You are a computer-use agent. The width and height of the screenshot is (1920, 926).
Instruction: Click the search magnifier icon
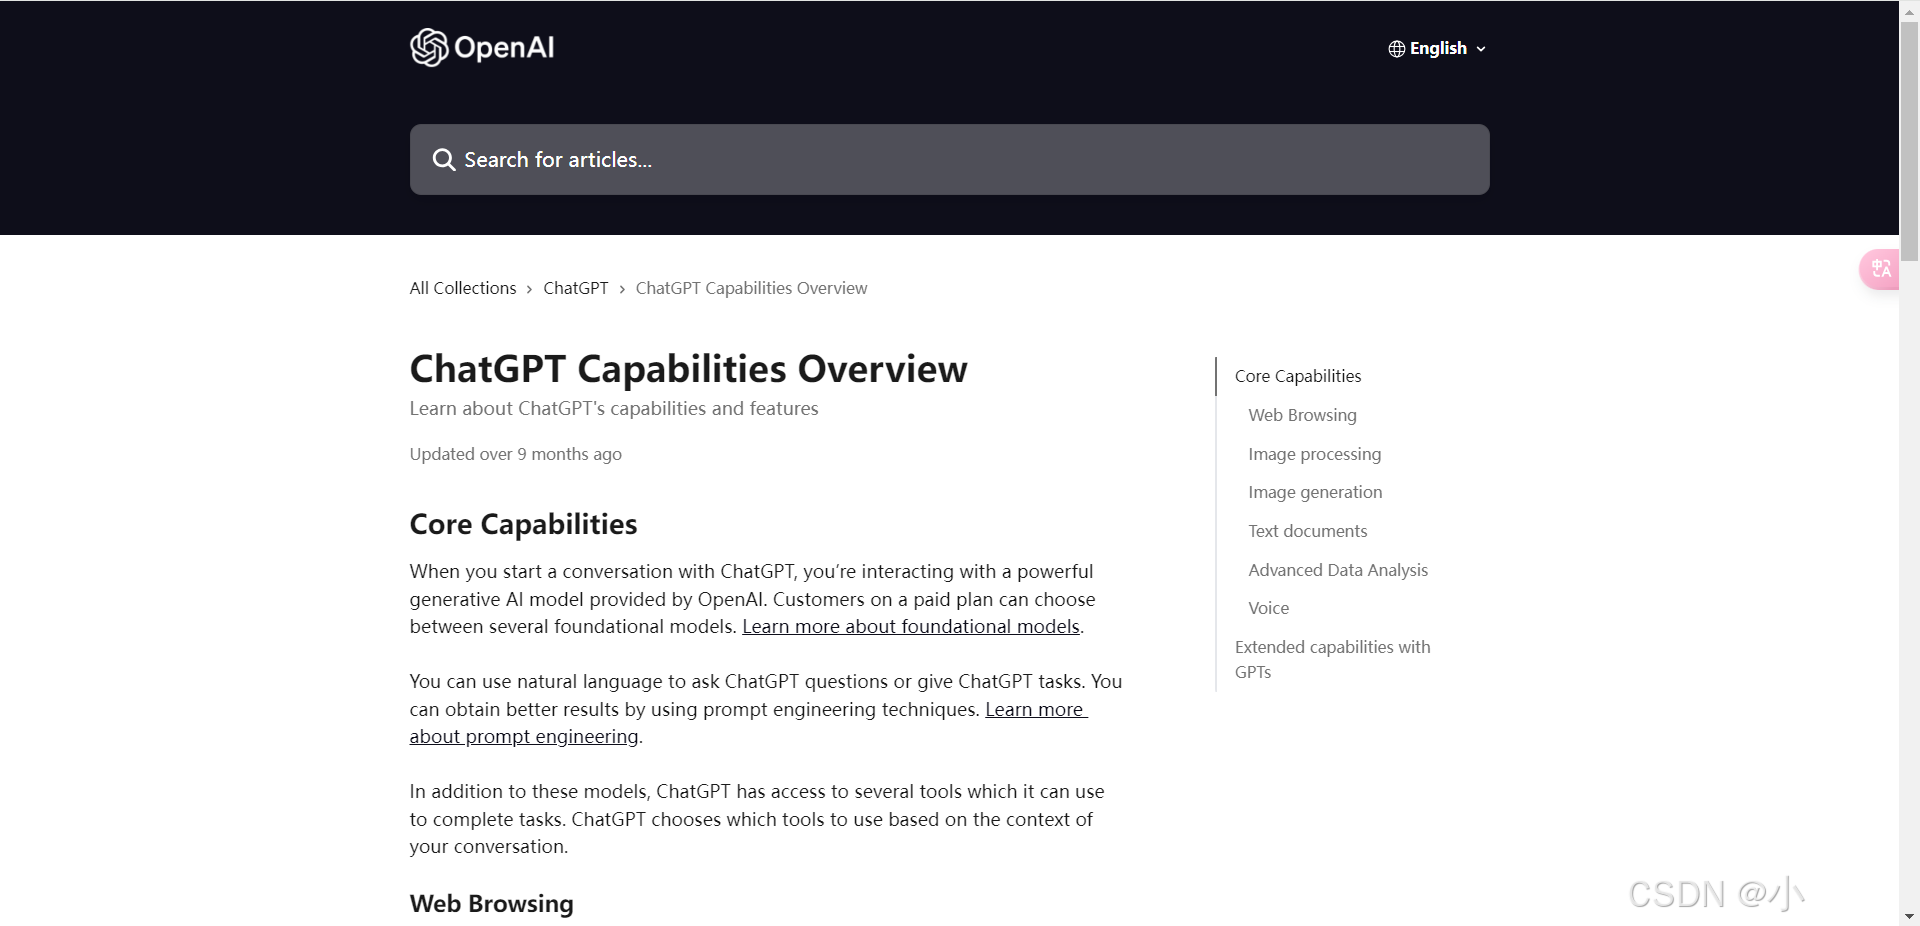point(443,160)
